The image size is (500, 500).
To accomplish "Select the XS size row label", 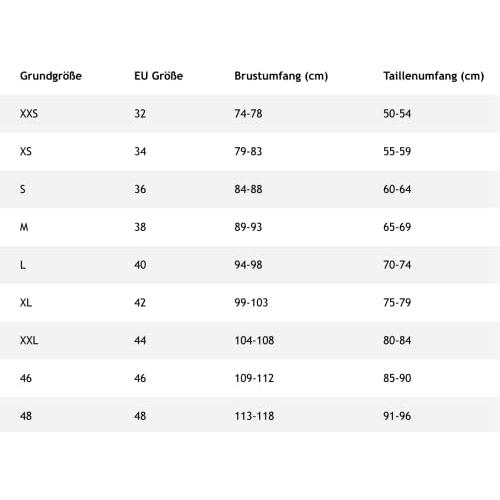I will pyautogui.click(x=26, y=151).
